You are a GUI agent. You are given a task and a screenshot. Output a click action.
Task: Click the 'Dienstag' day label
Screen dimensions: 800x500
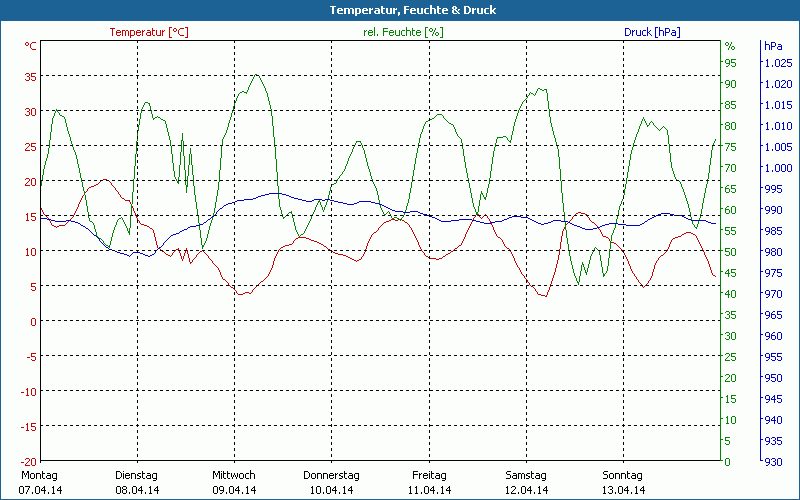(x=136, y=475)
